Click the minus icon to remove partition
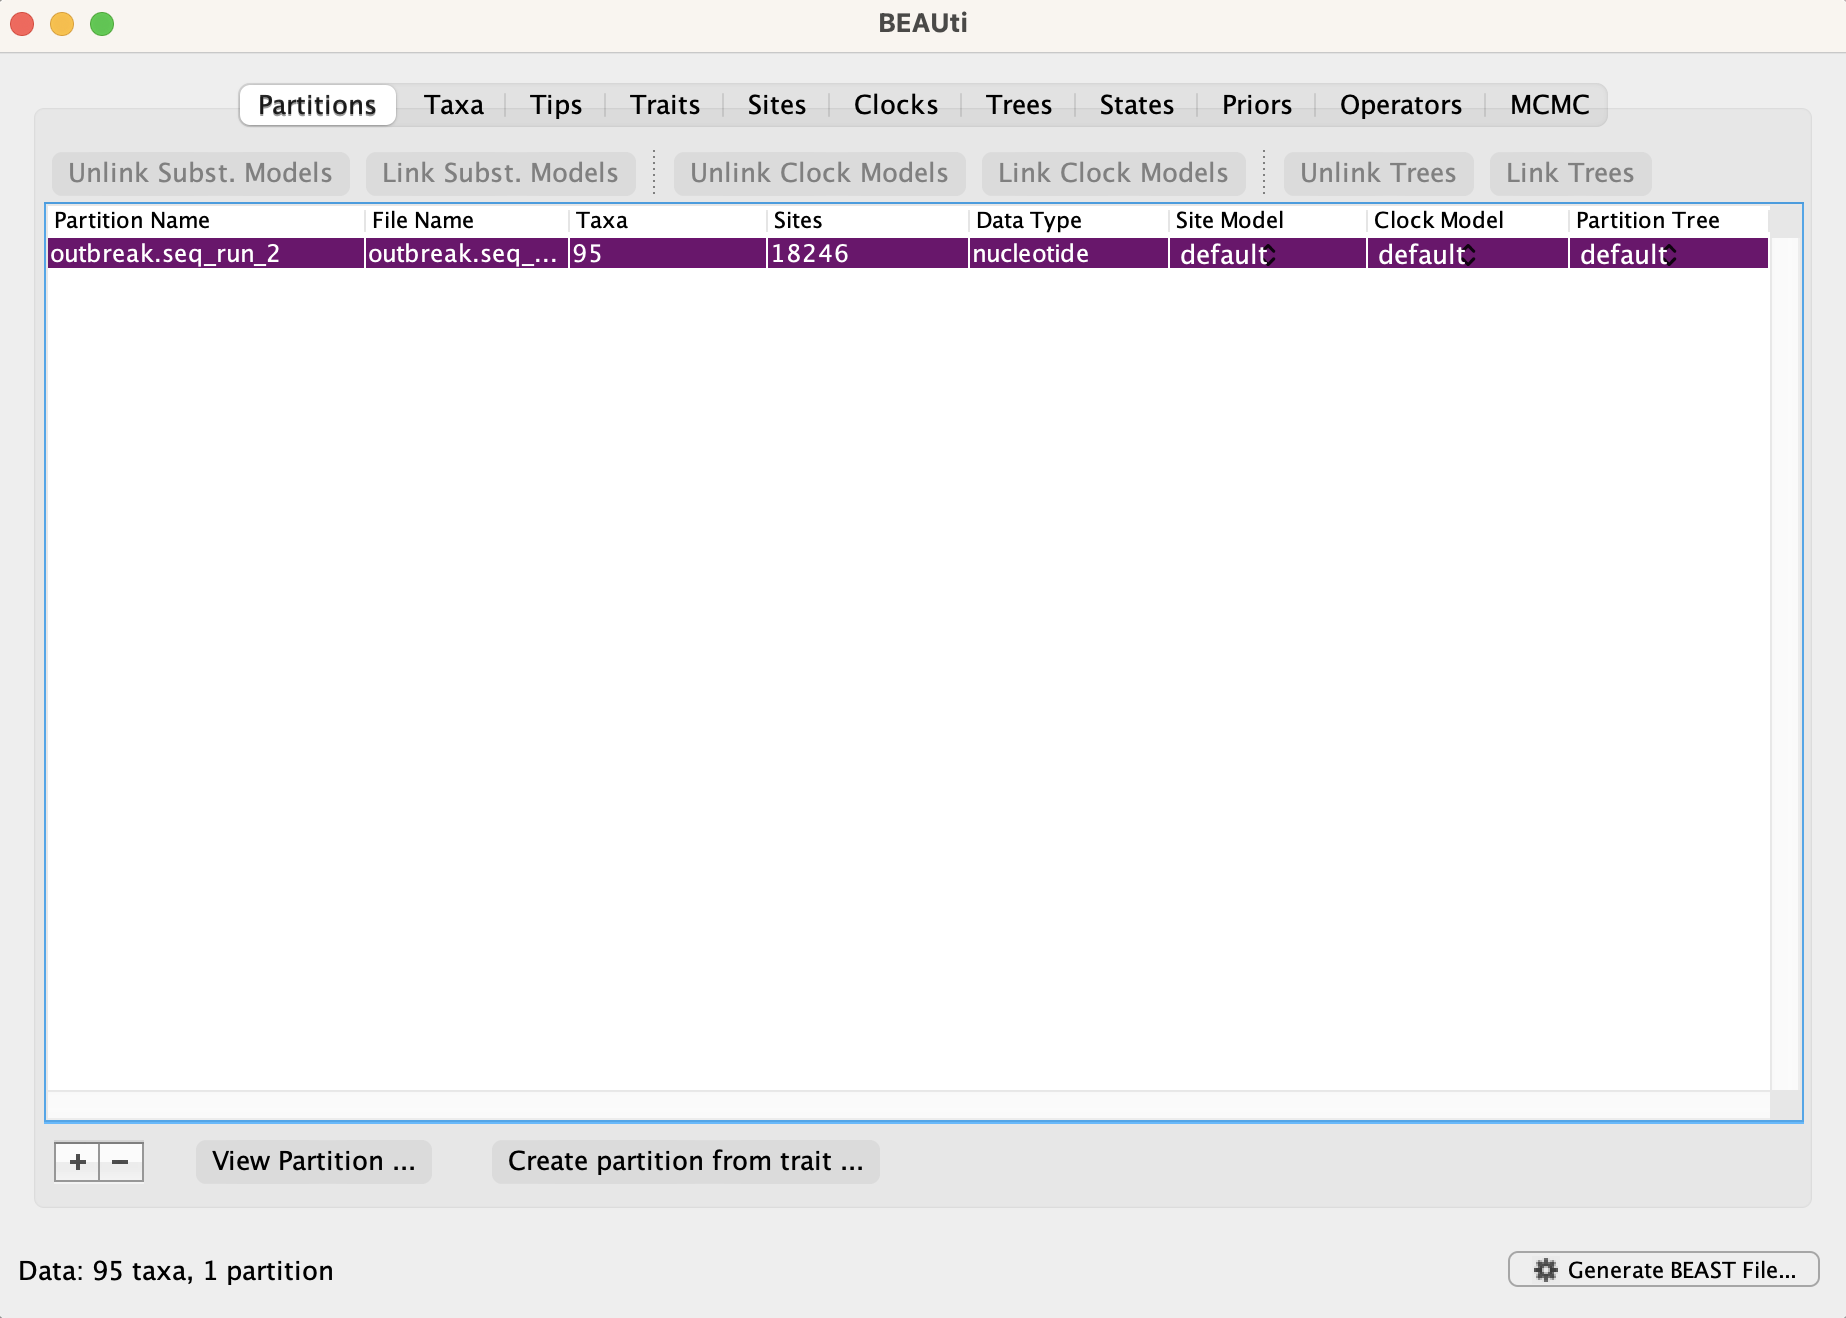The width and height of the screenshot is (1846, 1318). tap(121, 1162)
